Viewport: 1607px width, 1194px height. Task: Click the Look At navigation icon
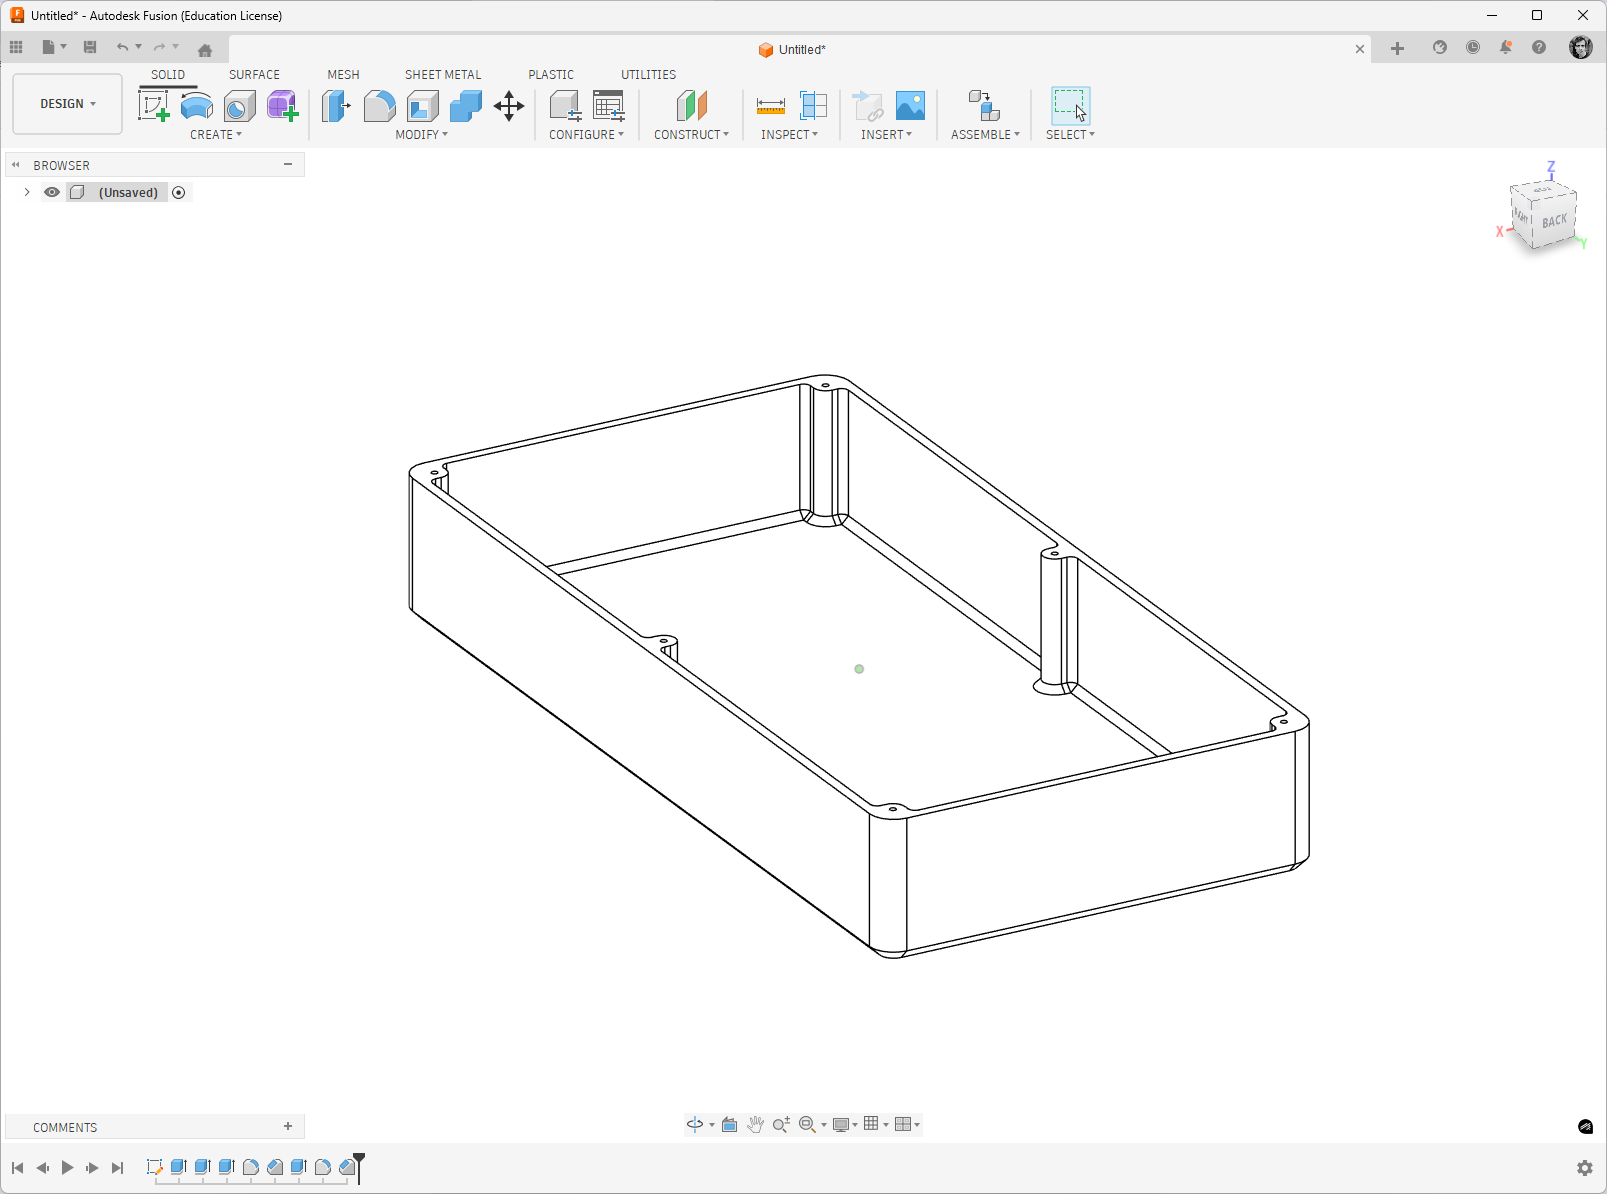point(730,1125)
